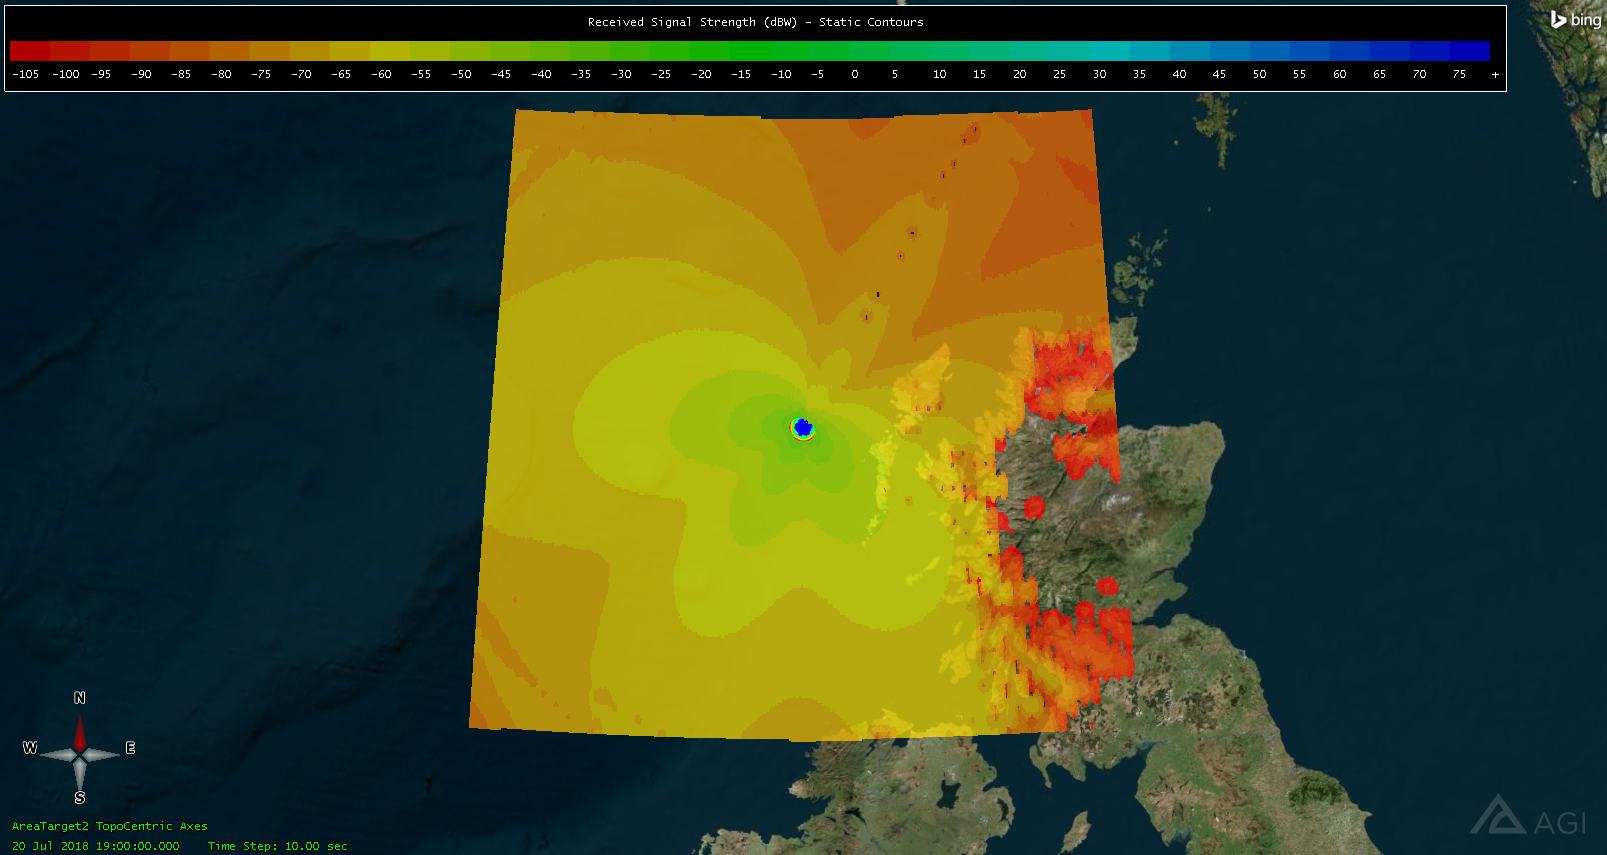Screen dimensions: 1607x855
Task: Click the 40 legend label
Action: (x=1179, y=74)
